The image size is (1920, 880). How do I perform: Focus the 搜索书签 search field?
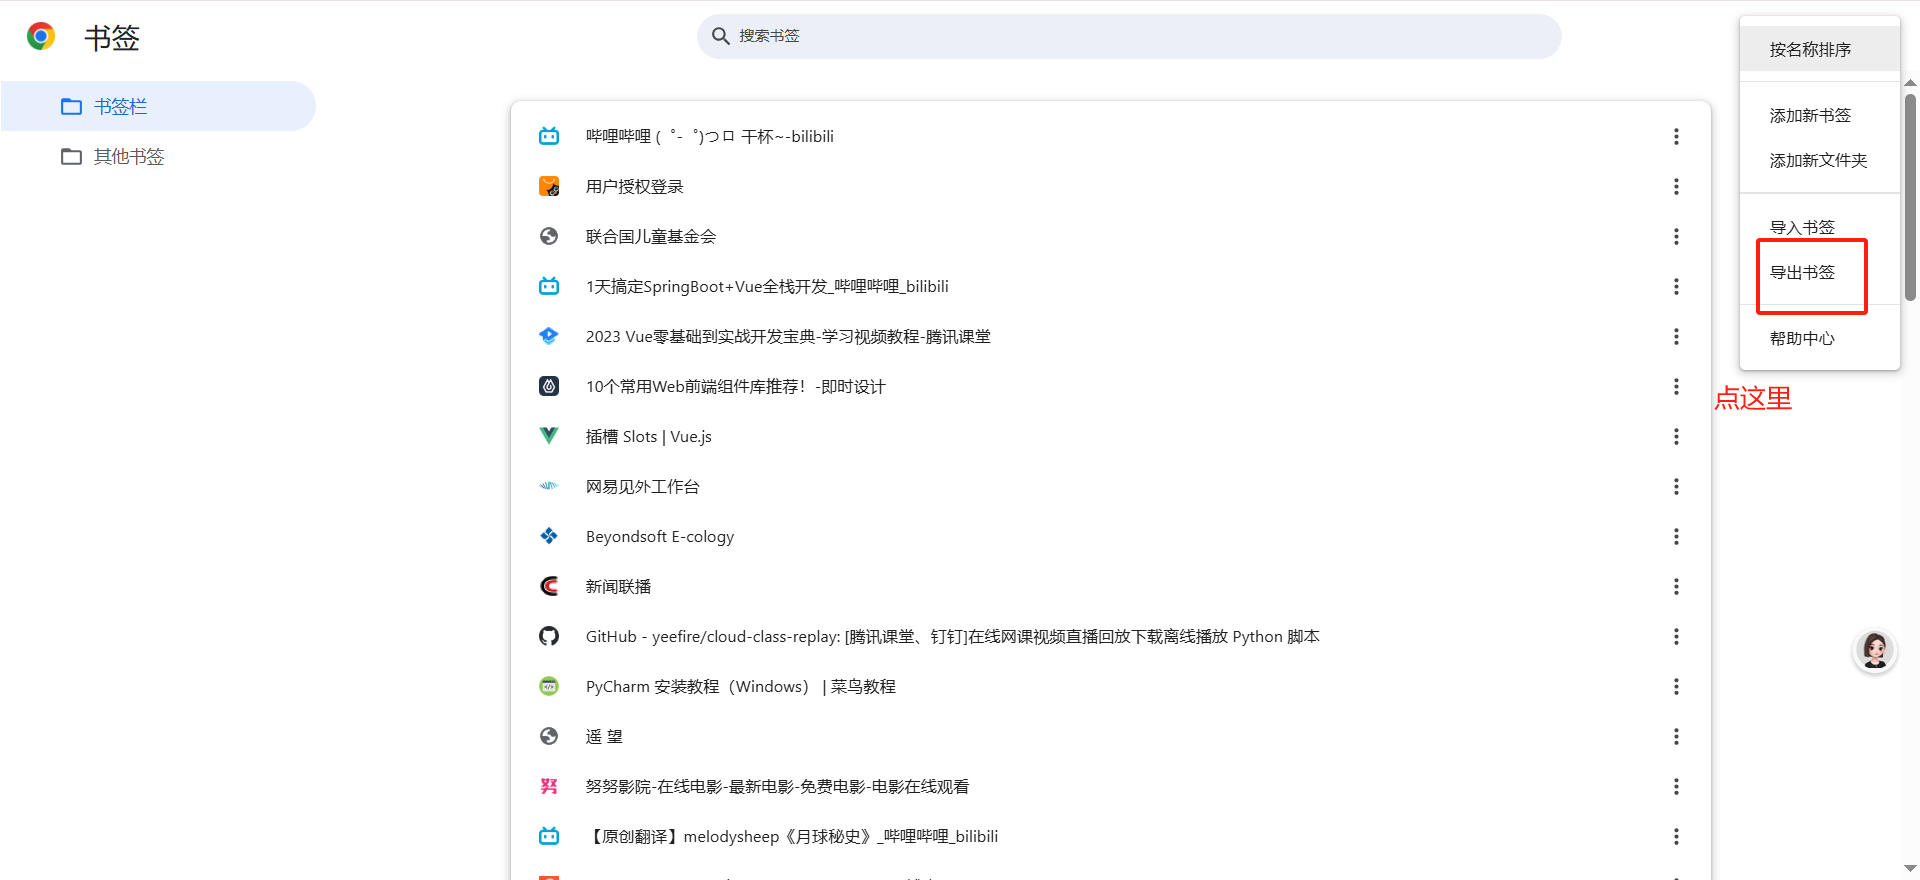1129,36
